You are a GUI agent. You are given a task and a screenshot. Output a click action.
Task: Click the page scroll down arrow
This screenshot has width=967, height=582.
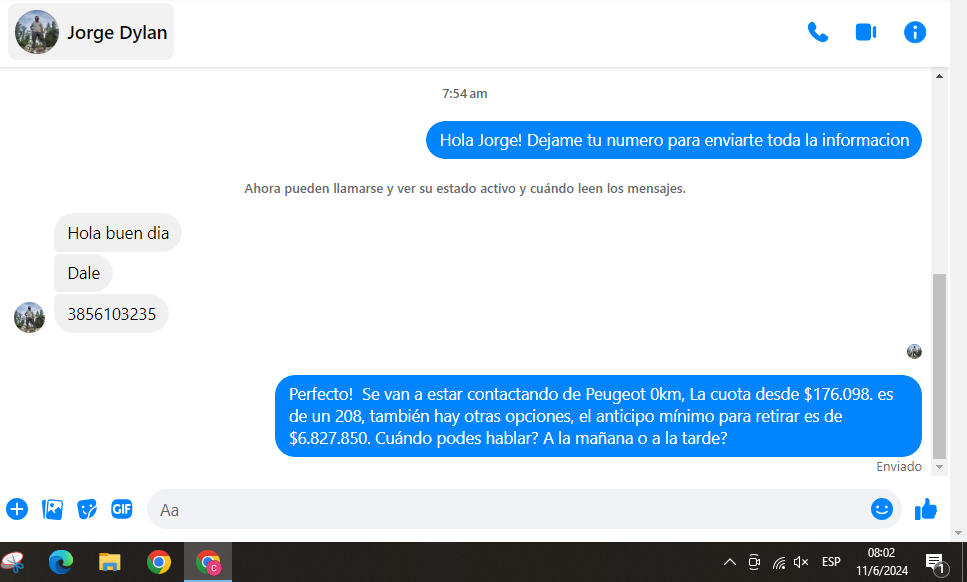[958, 533]
